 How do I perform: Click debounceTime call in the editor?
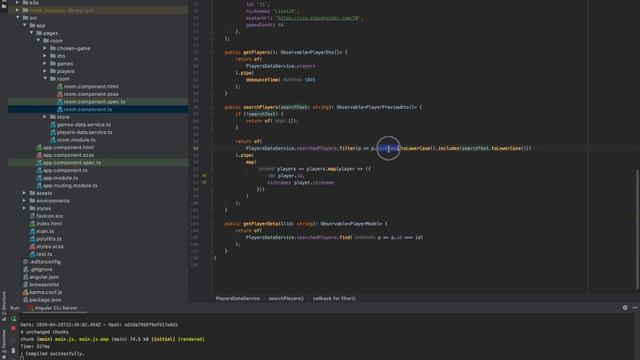pyautogui.click(x=263, y=80)
